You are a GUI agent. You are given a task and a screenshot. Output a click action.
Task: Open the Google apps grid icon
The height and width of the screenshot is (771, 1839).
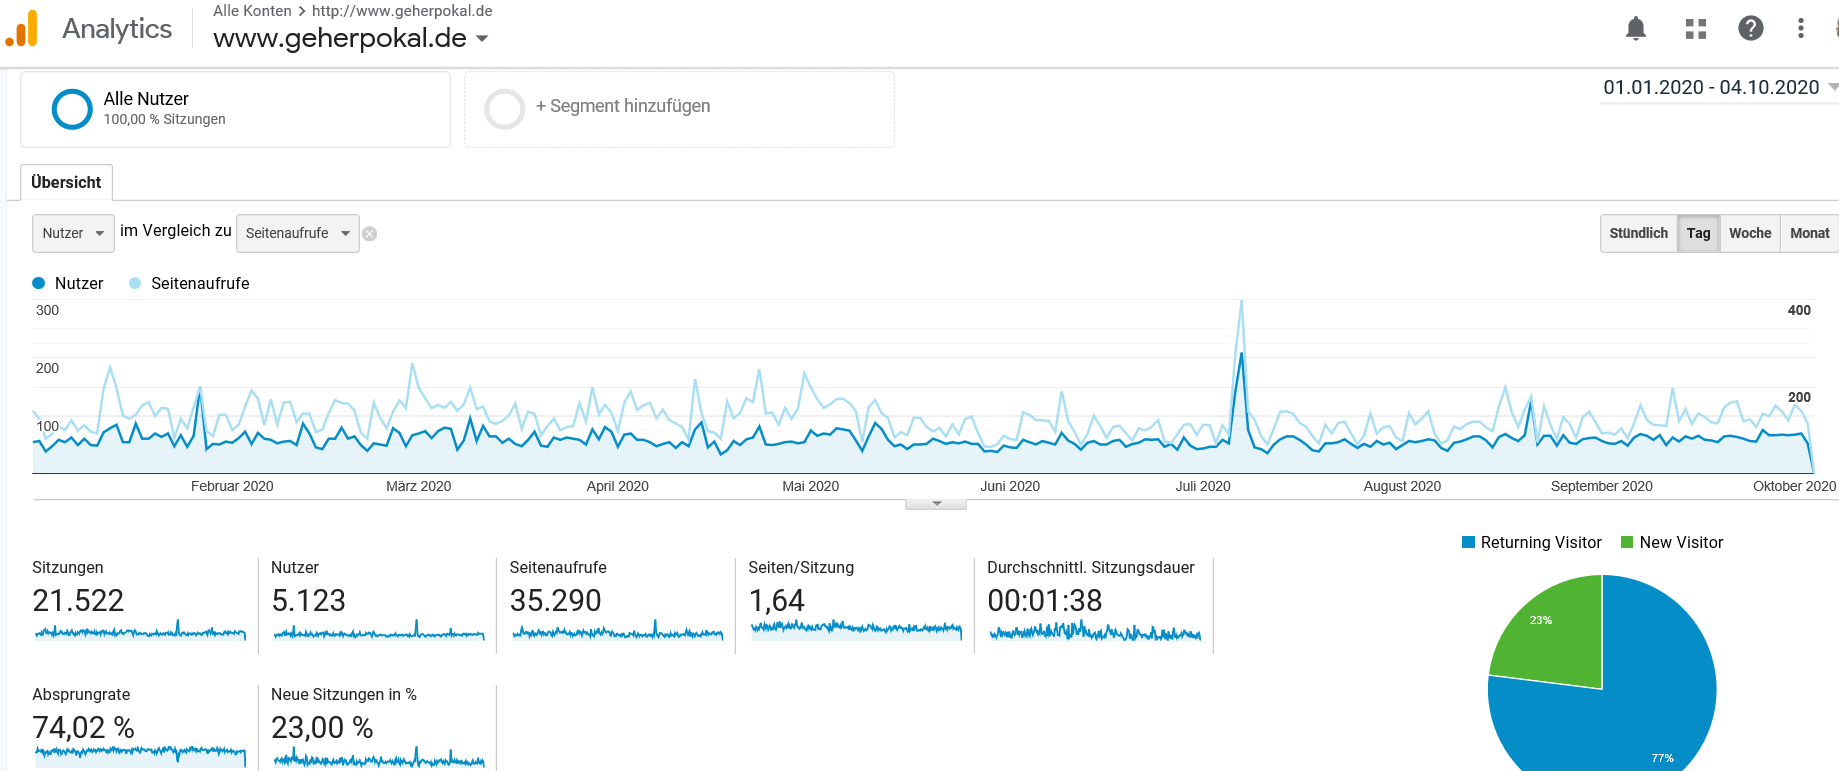click(x=1696, y=29)
